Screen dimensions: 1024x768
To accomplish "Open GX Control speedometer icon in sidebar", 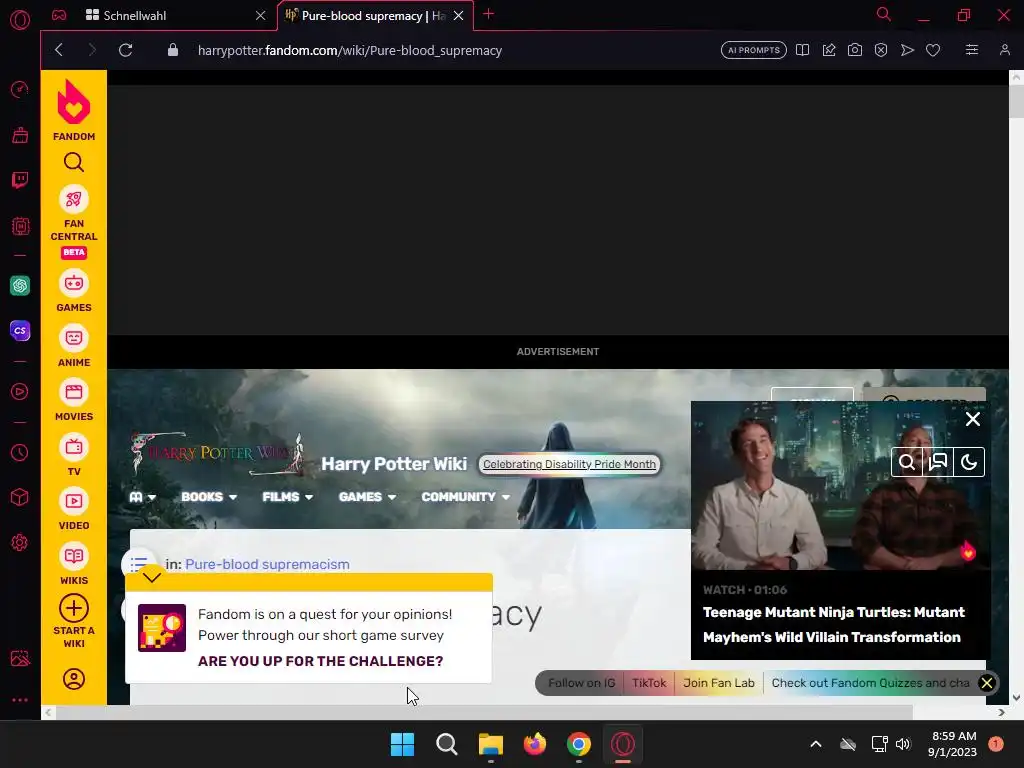I will coord(20,89).
